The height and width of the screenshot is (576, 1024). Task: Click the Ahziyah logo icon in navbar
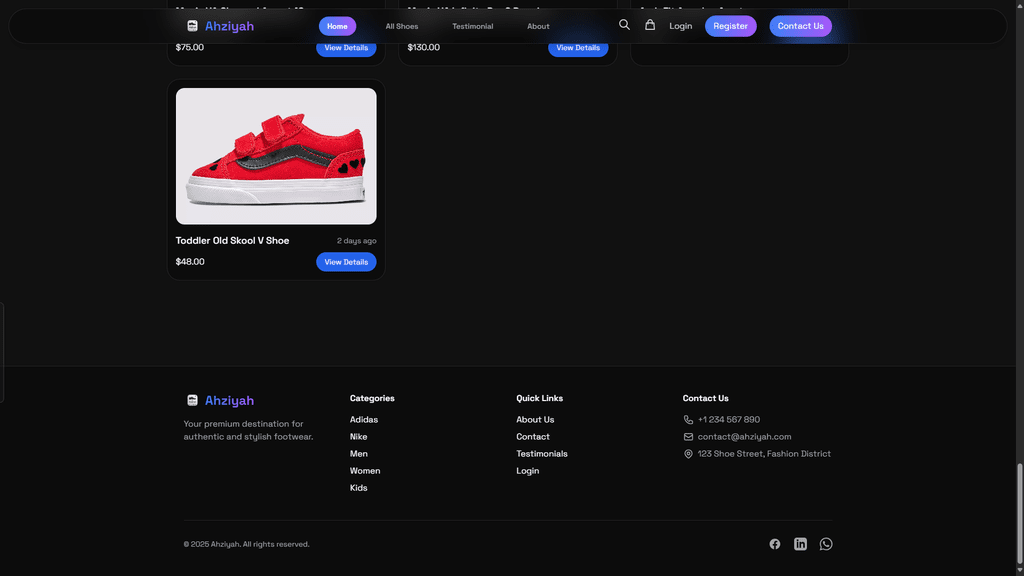(192, 26)
